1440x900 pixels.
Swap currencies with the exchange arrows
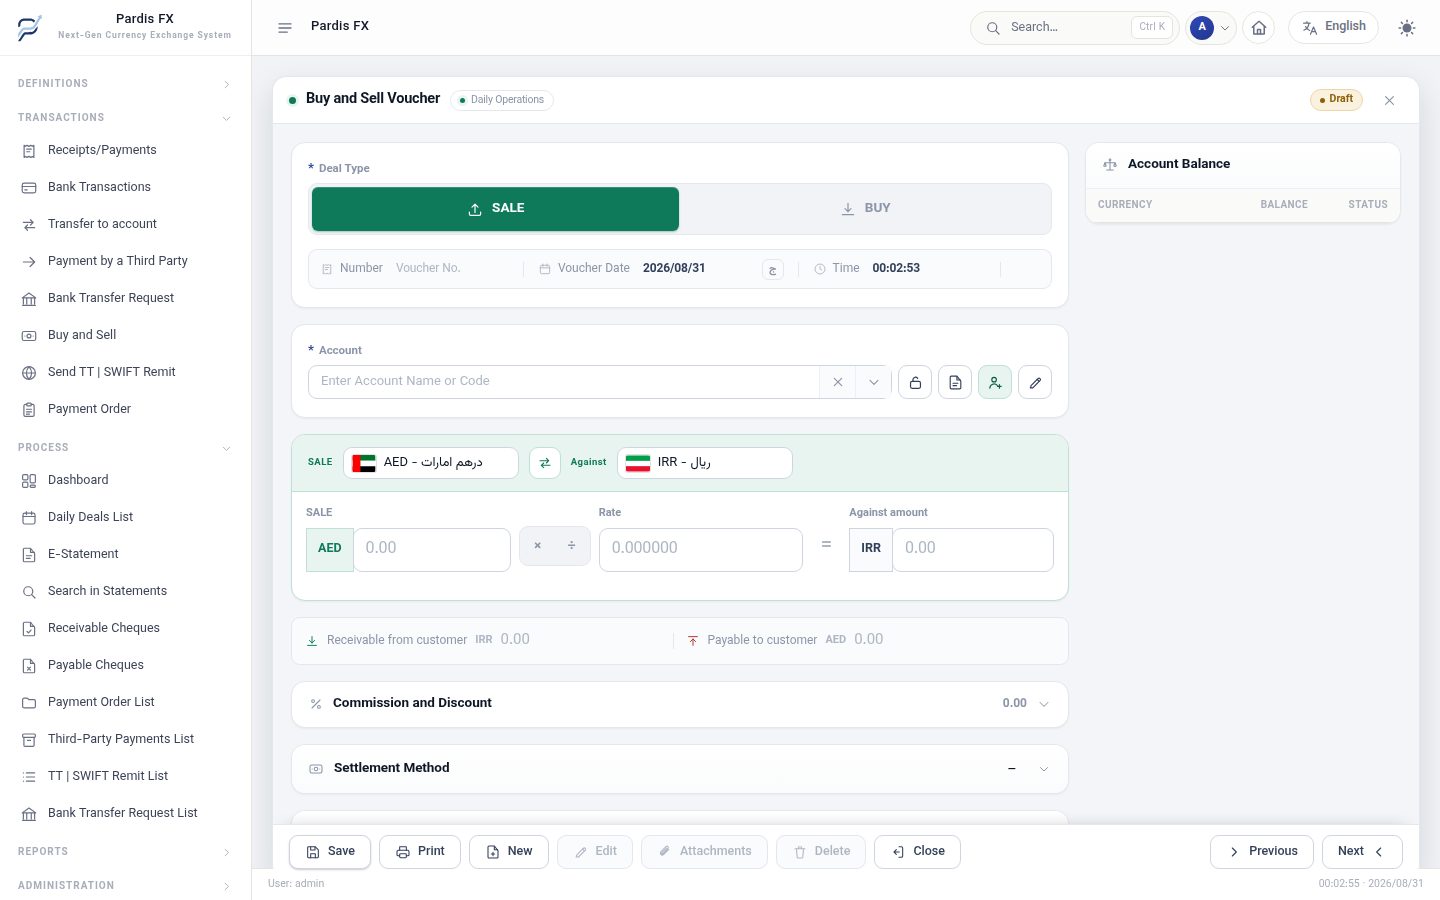(545, 463)
